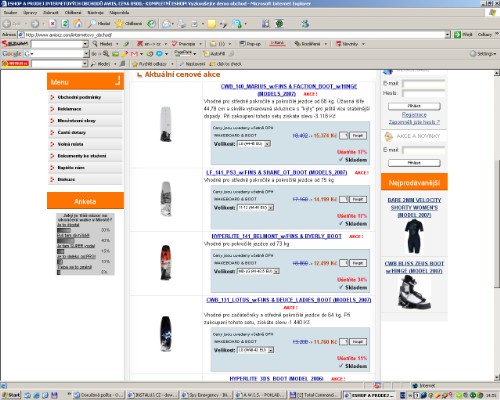Expand the address bar dropdown arrow
The image size is (500, 400).
(x=447, y=34)
